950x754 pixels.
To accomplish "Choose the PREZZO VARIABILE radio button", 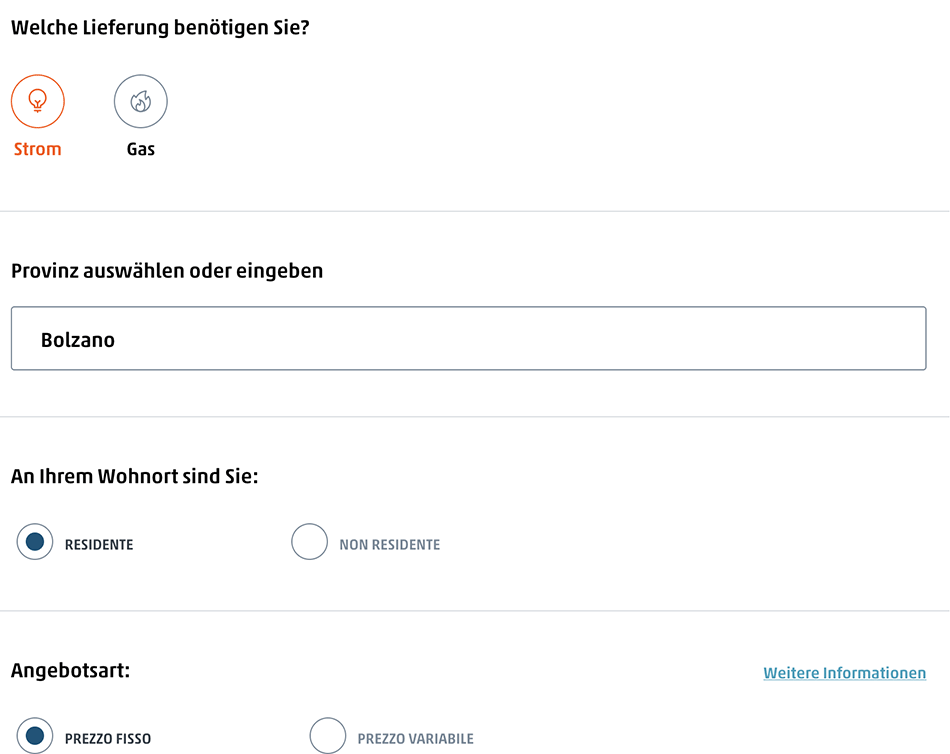I will [328, 735].
